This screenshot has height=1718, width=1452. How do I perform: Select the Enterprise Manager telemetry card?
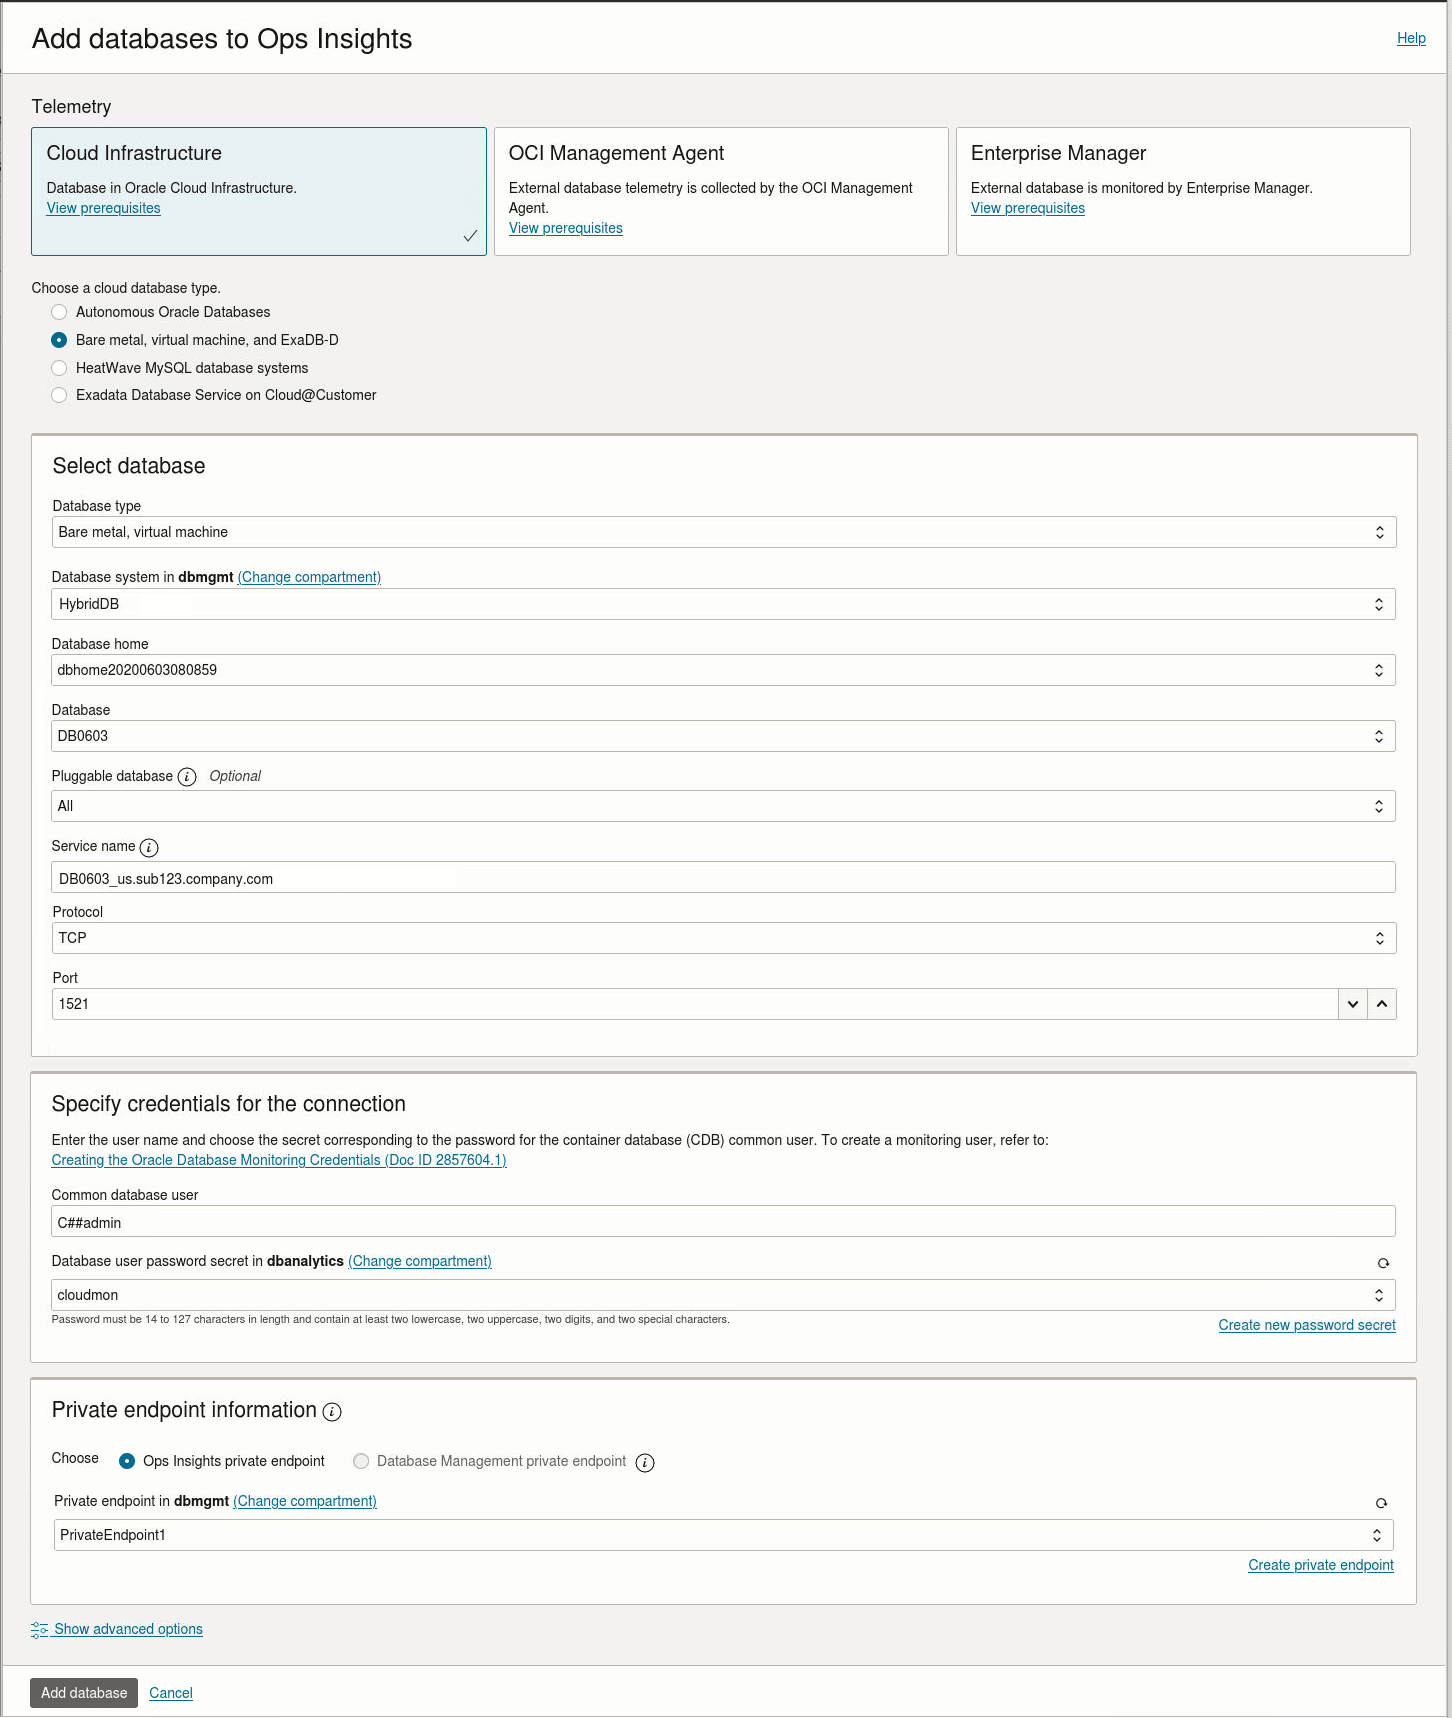point(1183,191)
